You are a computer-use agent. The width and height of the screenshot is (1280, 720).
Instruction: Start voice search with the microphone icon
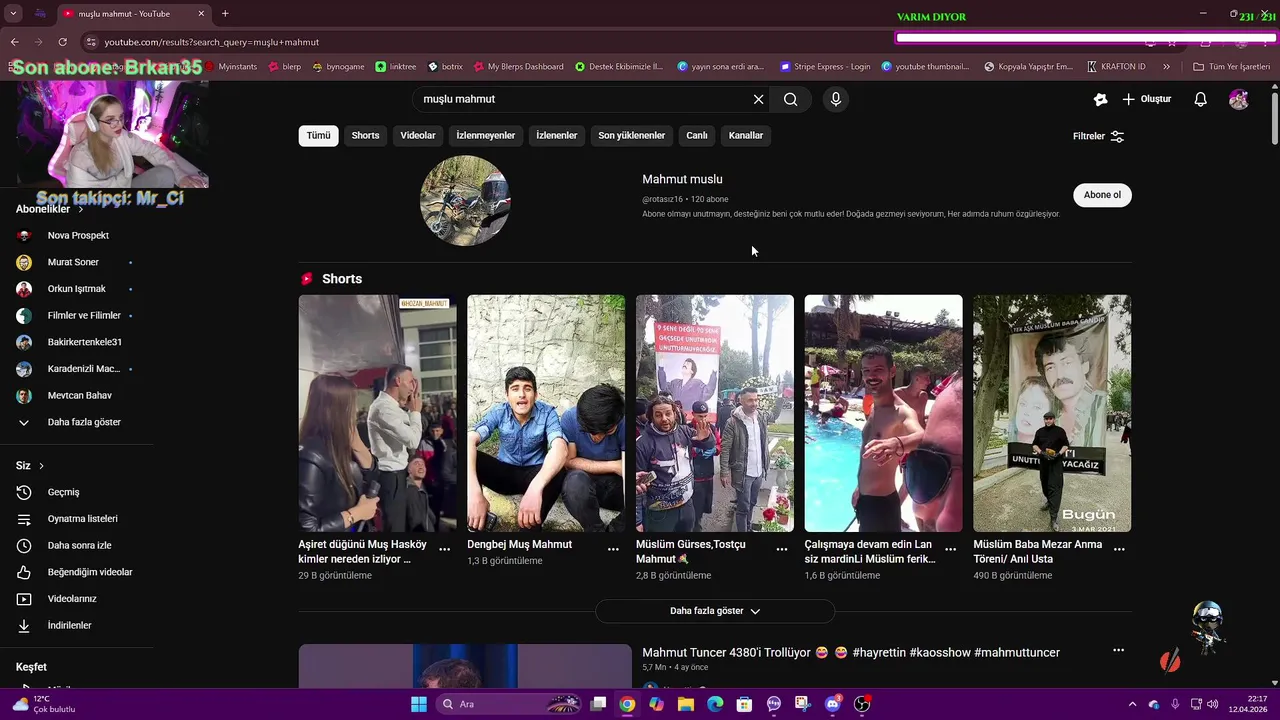pyautogui.click(x=836, y=99)
